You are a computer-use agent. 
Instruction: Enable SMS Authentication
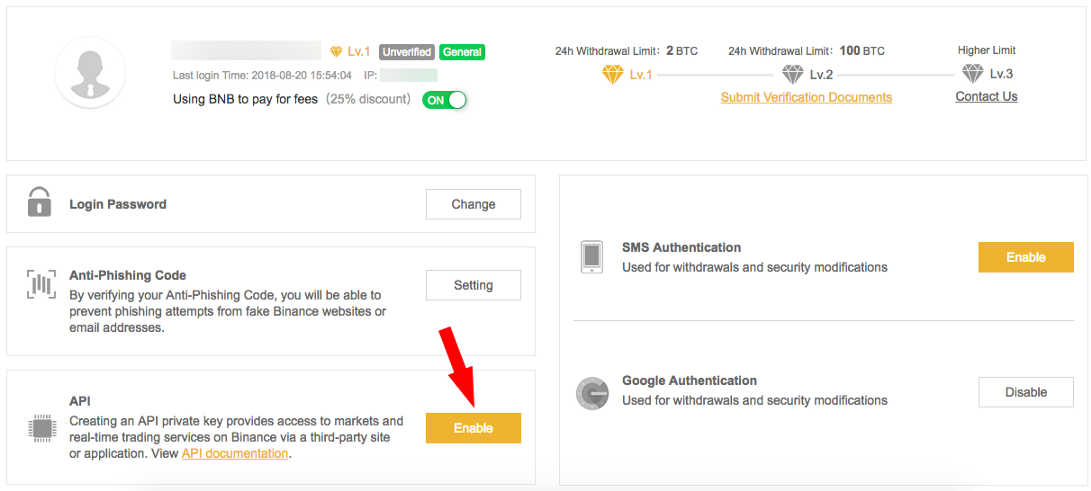pyautogui.click(x=1026, y=257)
